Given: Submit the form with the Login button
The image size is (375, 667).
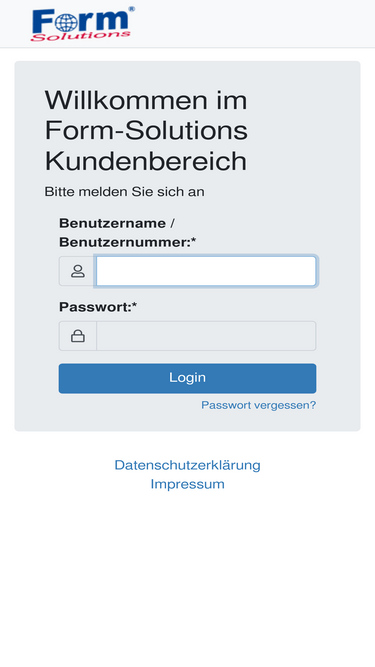Looking at the screenshot, I should [188, 378].
